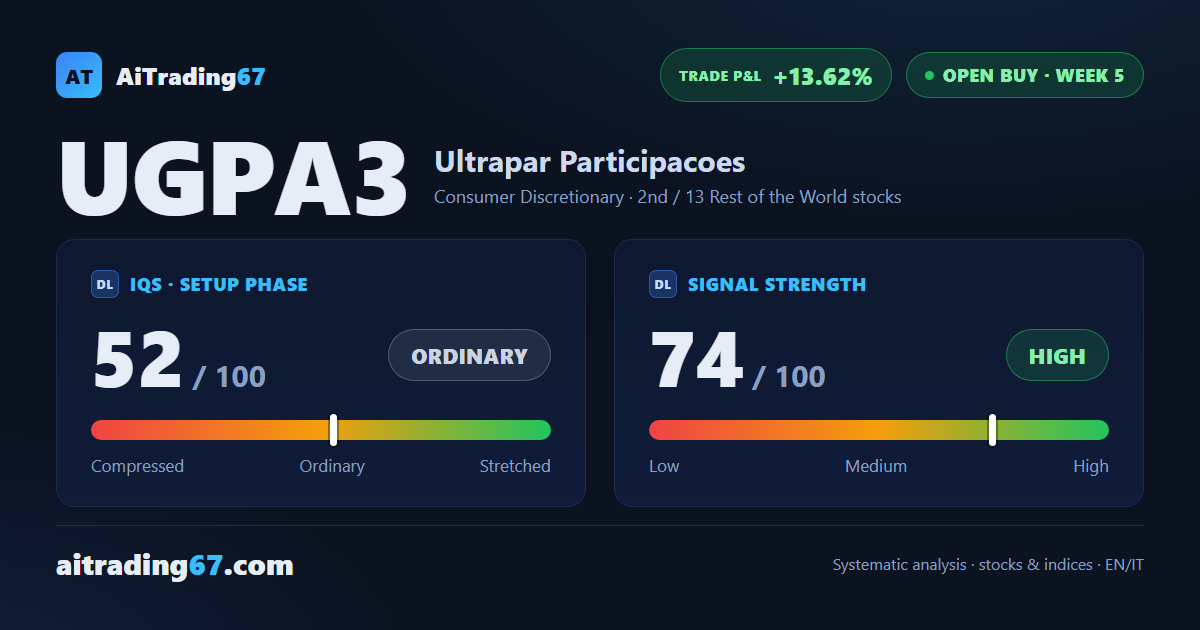Click the green status dot in Open Buy badge
The width and height of the screenshot is (1200, 630).
929,75
